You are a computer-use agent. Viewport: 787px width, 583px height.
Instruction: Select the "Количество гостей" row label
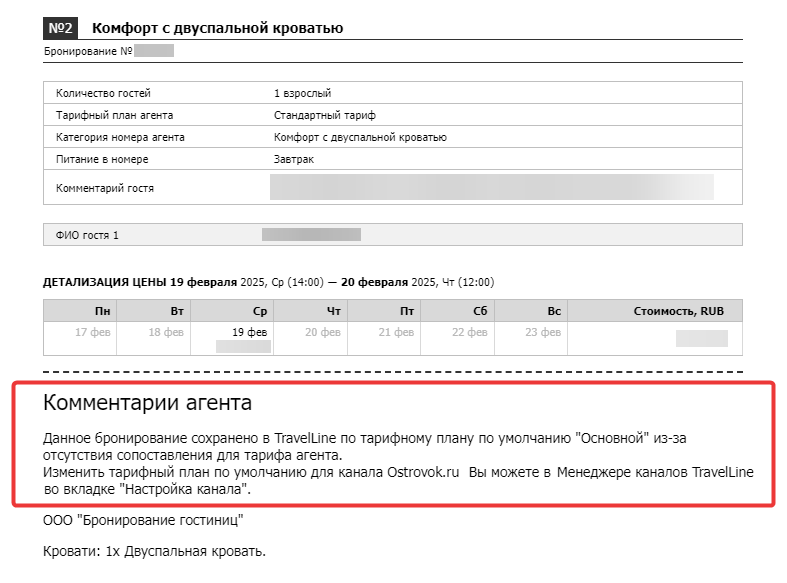[x=103, y=93]
